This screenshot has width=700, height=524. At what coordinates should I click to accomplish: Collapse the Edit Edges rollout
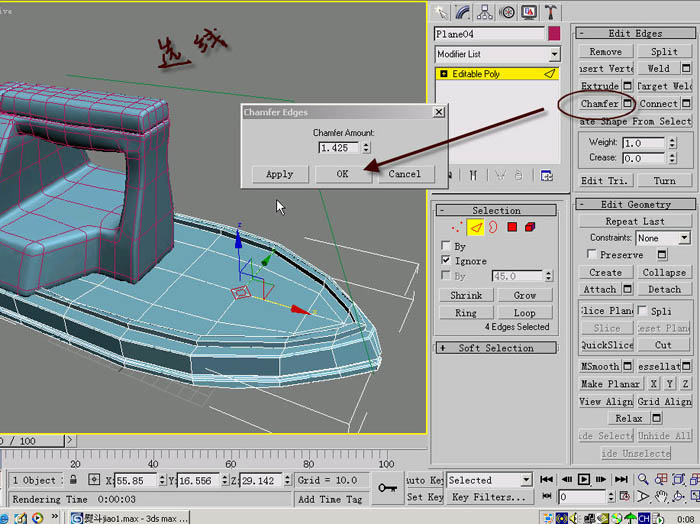tap(582, 33)
